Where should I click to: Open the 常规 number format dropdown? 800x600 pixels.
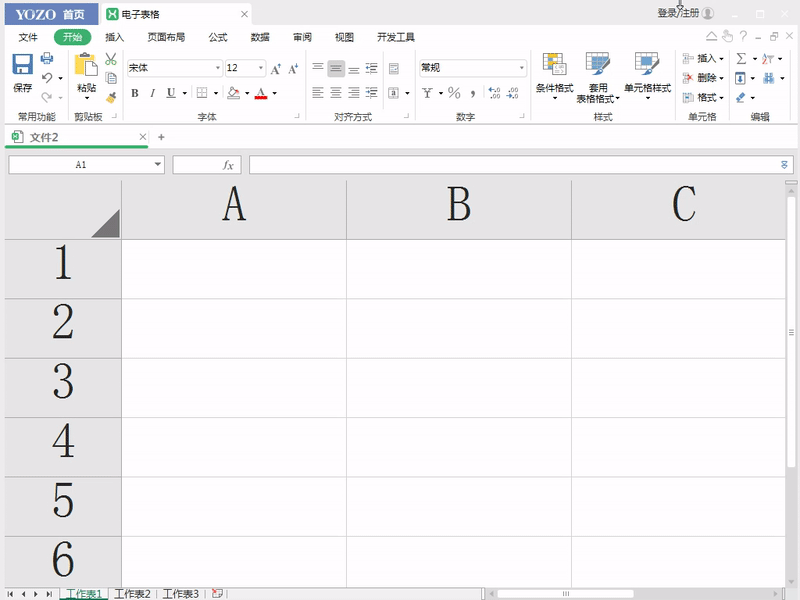[x=521, y=68]
